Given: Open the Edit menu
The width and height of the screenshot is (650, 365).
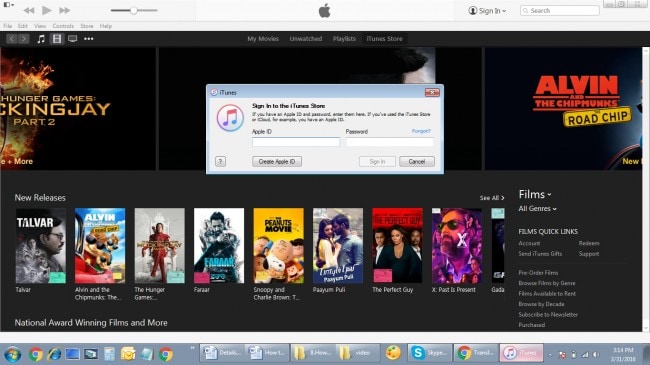Looking at the screenshot, I should coord(23,26).
